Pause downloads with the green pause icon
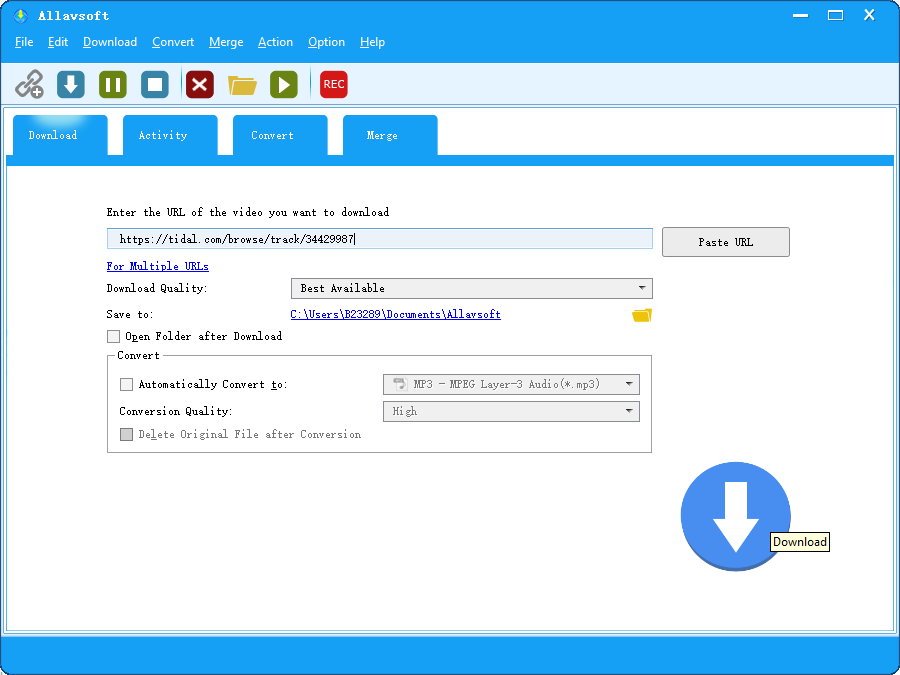 click(x=113, y=84)
